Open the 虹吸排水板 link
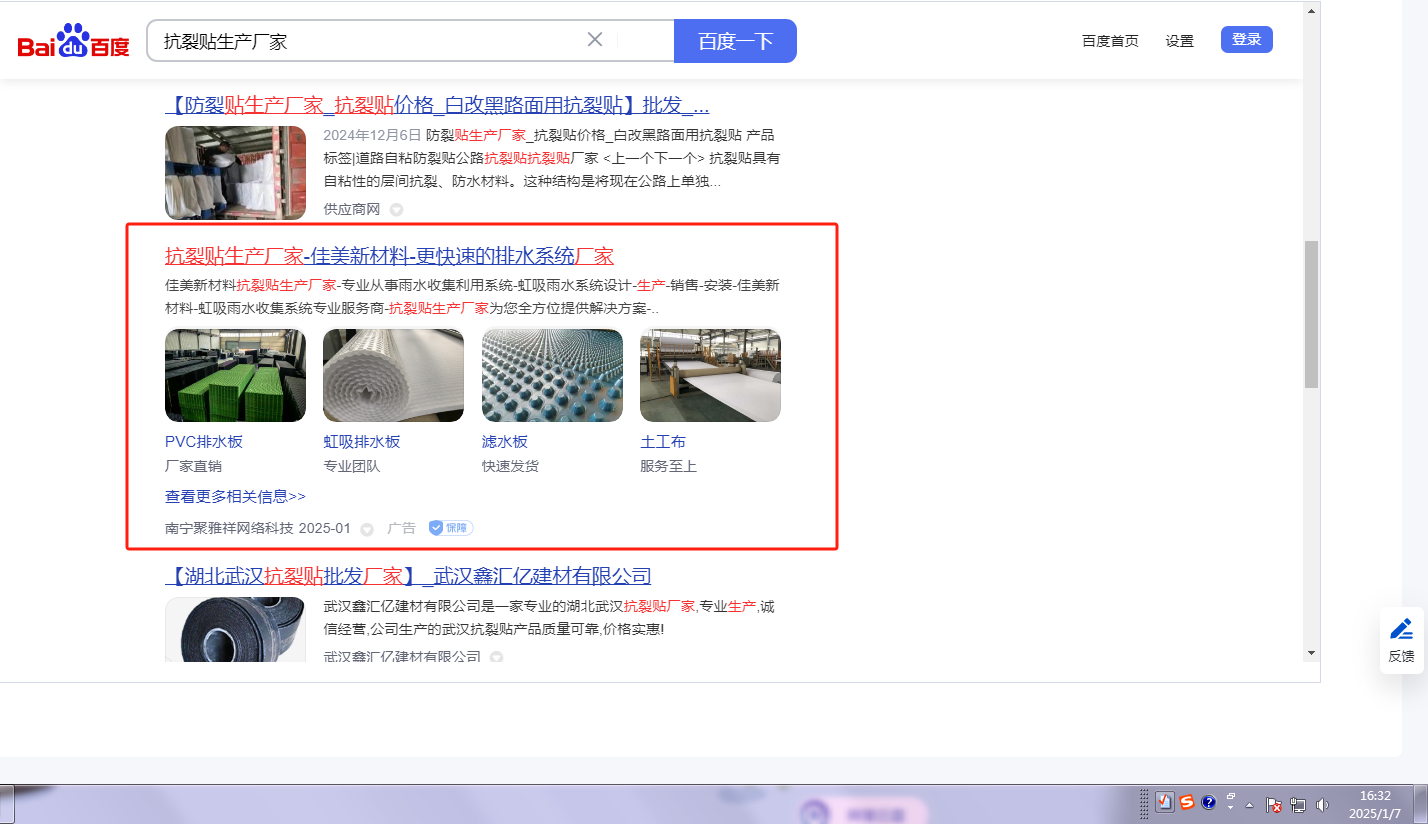The width and height of the screenshot is (1428, 824). [x=361, y=442]
